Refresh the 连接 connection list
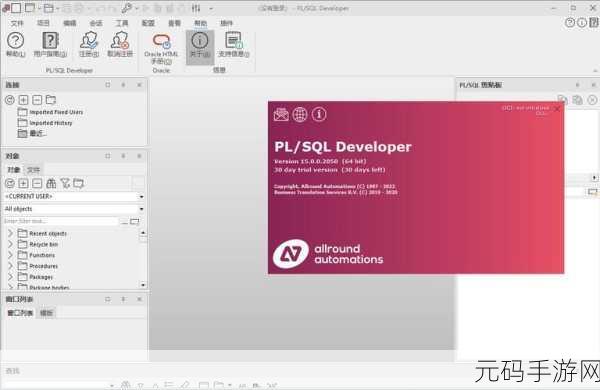 click(x=10, y=100)
